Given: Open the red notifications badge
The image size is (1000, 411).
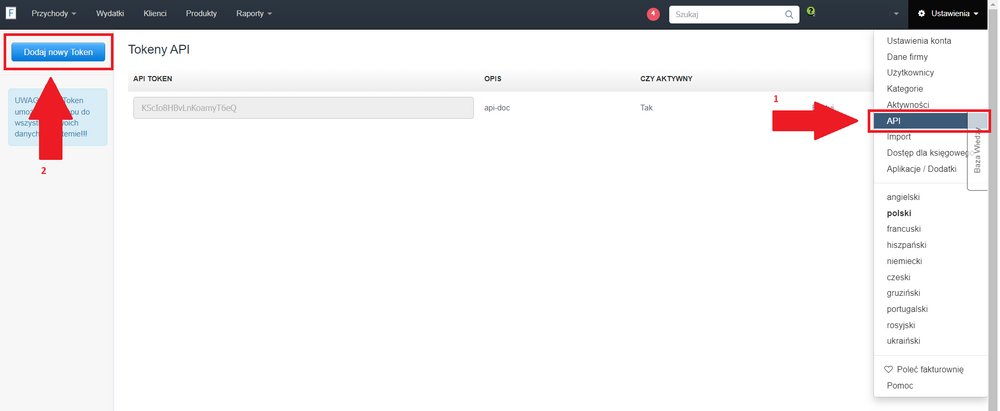Looking at the screenshot, I should tap(653, 14).
